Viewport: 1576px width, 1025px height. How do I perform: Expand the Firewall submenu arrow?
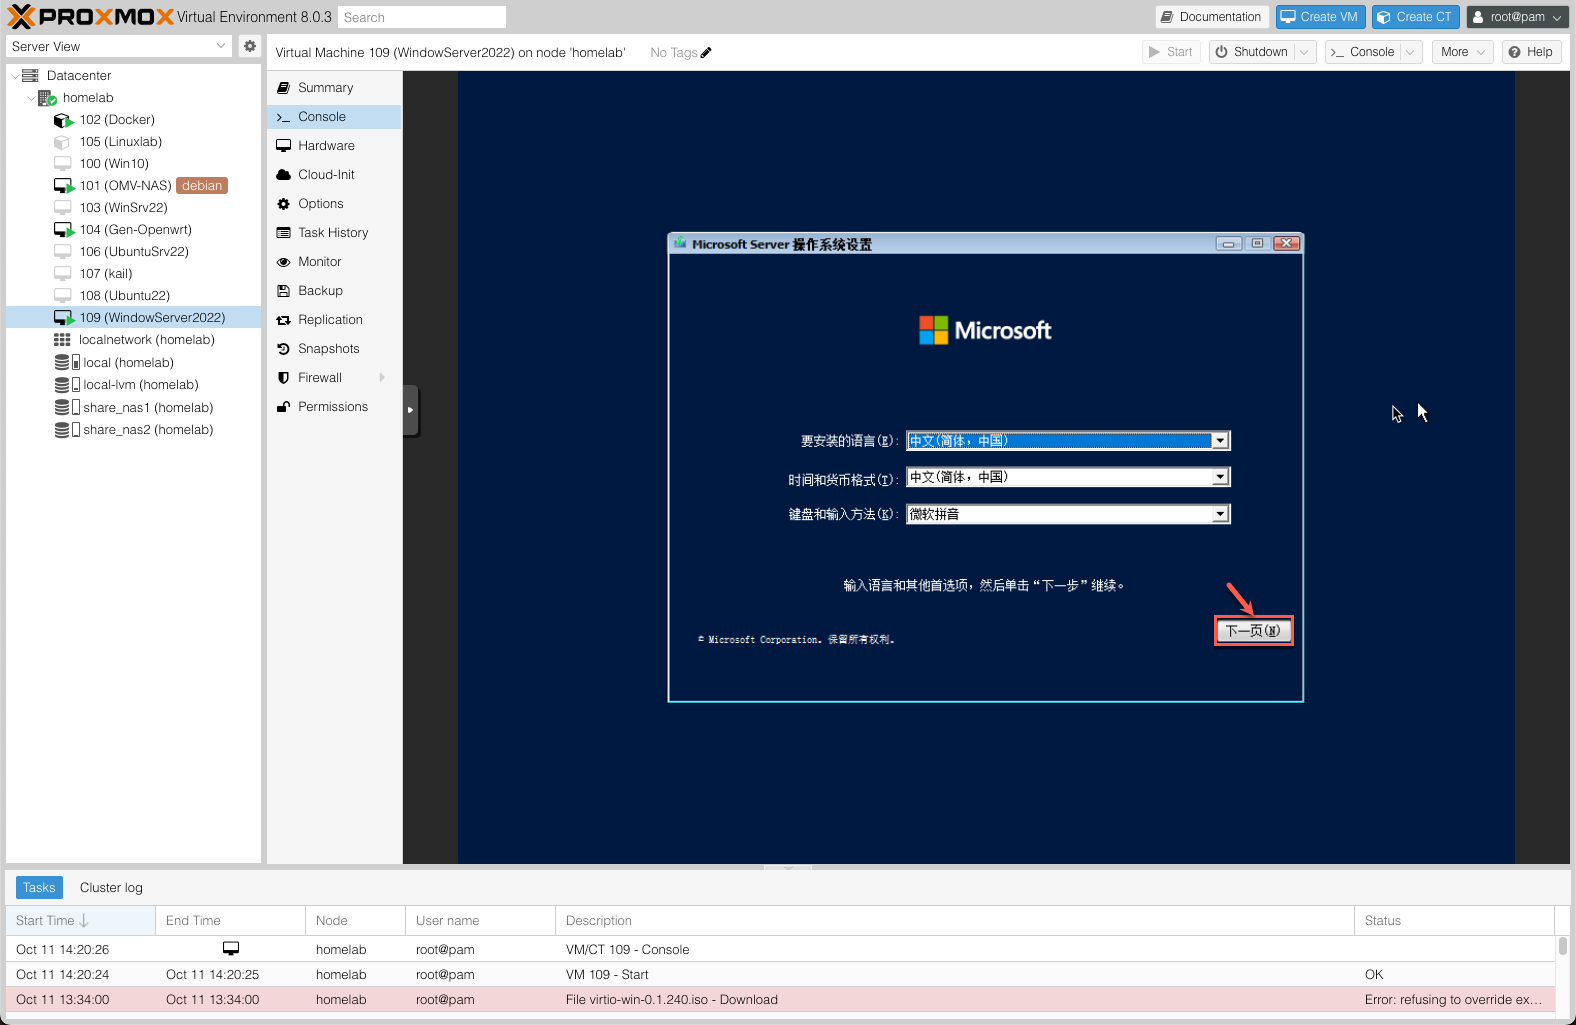tap(382, 378)
